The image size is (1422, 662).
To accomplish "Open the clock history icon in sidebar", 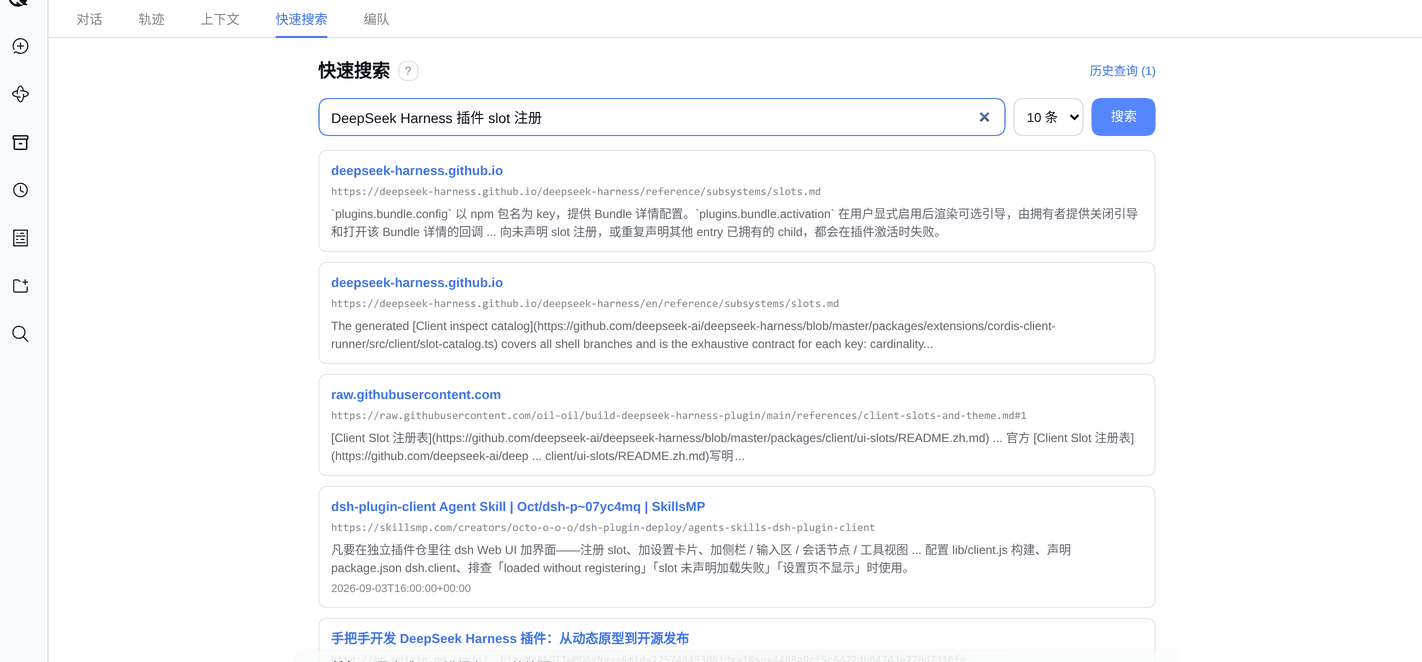I will pyautogui.click(x=20, y=190).
